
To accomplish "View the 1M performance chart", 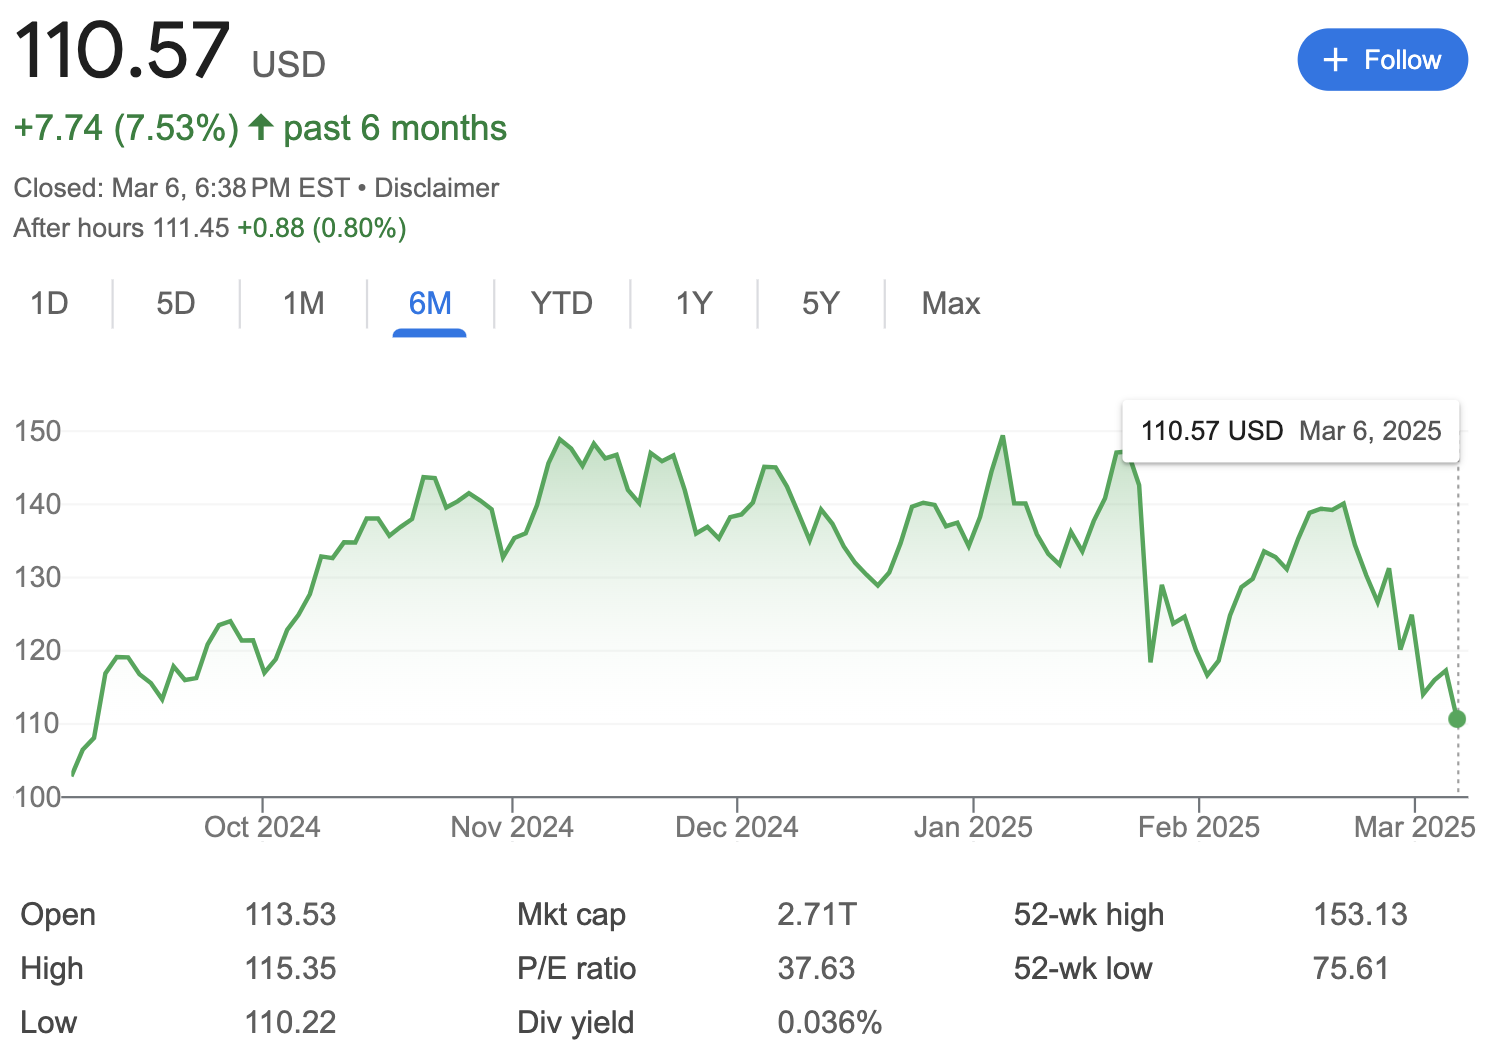I will coord(303,303).
